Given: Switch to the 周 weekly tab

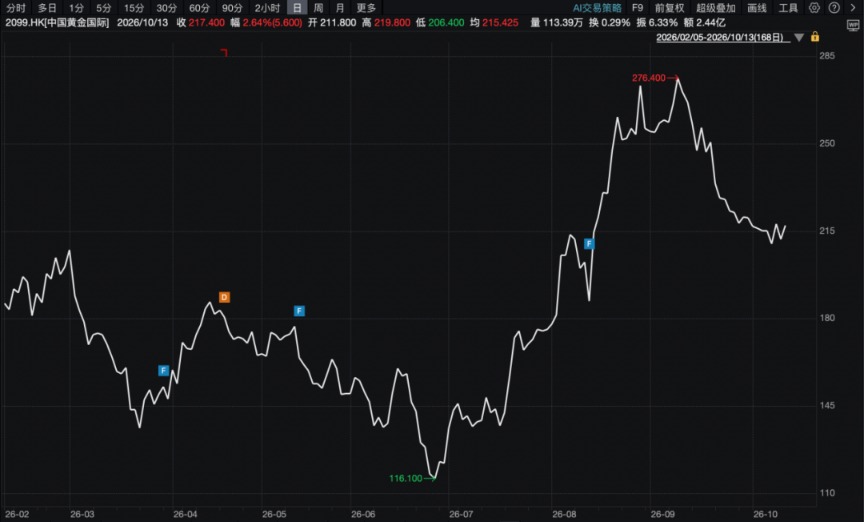Looking at the screenshot, I should click(x=318, y=8).
